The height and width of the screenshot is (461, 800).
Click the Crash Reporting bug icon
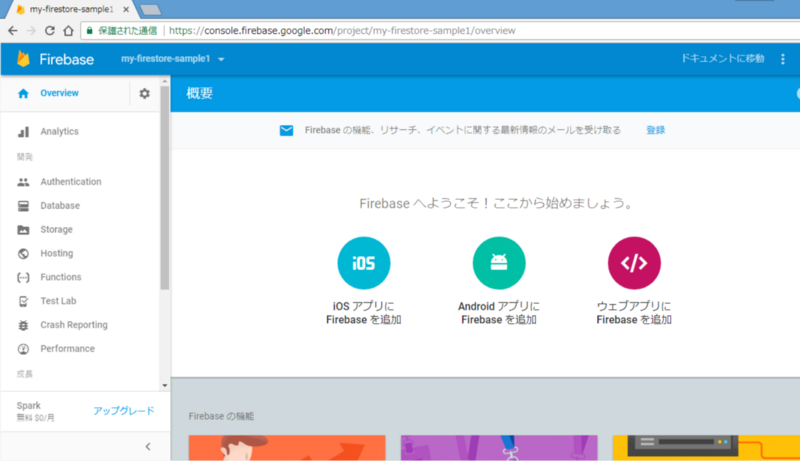pos(23,325)
